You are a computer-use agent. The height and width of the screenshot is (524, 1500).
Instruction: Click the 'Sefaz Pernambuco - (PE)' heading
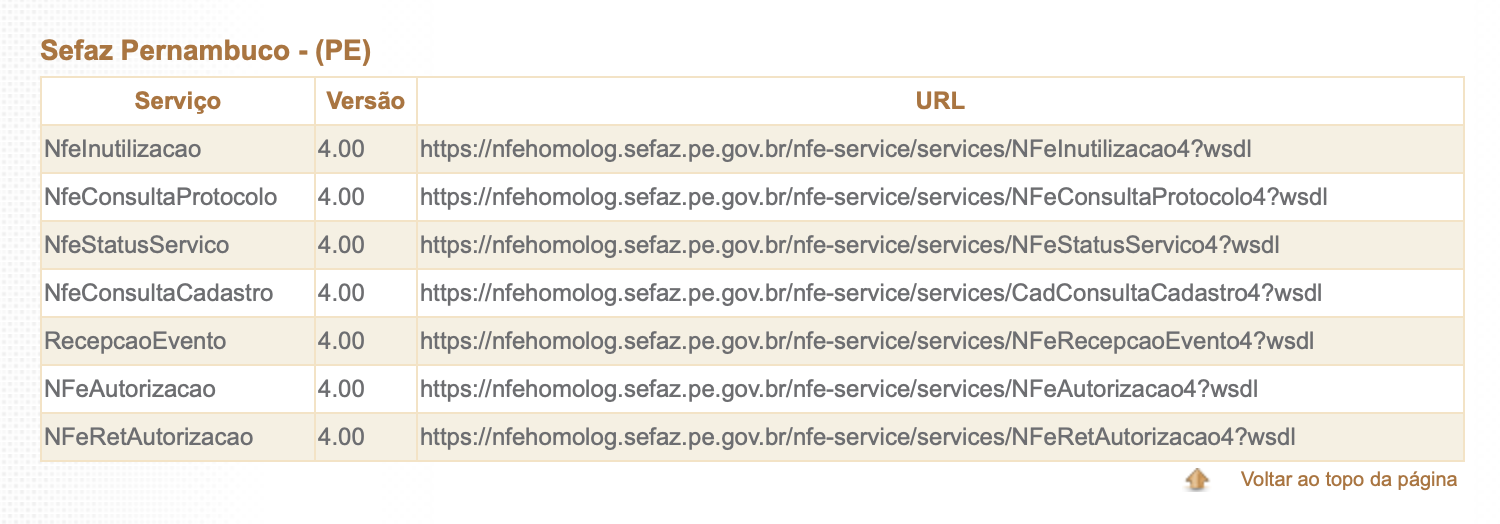click(206, 51)
